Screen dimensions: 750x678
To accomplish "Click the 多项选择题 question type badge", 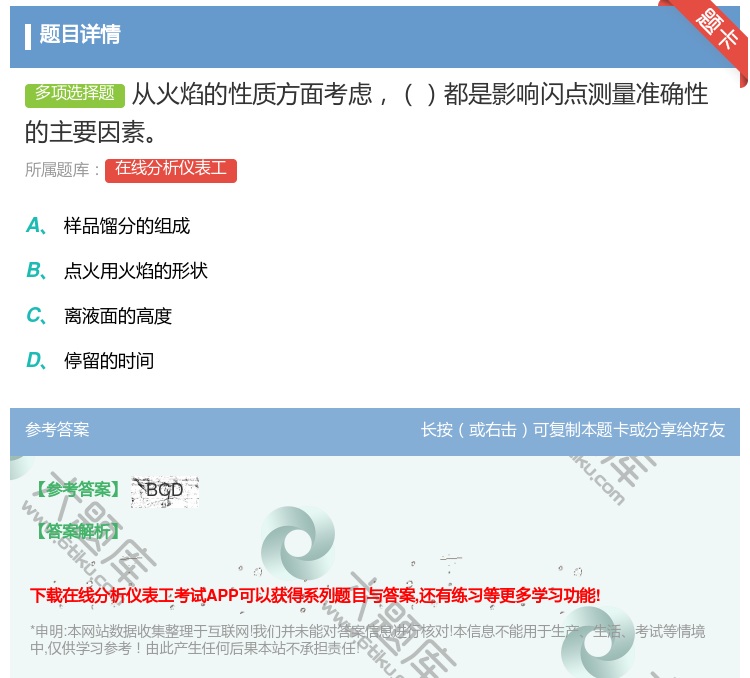I will (x=75, y=94).
